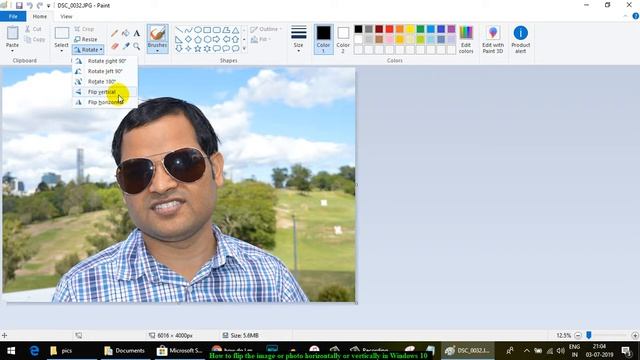Pick the yellow palette swatch

[410, 29]
